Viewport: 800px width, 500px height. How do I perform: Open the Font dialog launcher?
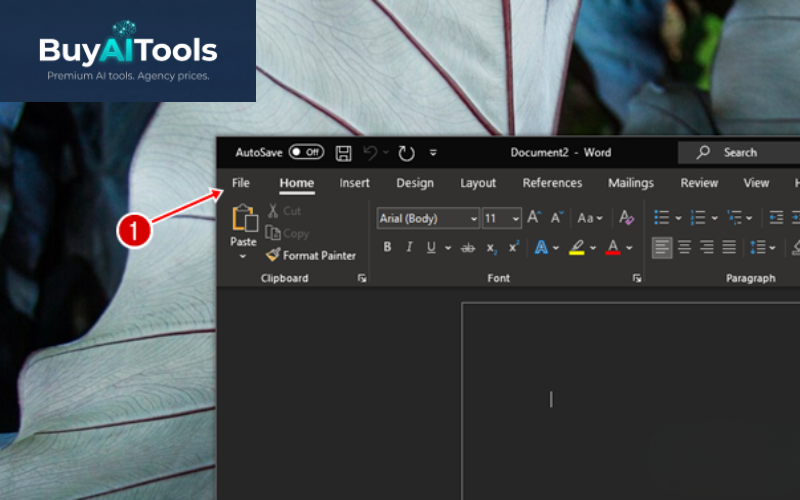(637, 278)
